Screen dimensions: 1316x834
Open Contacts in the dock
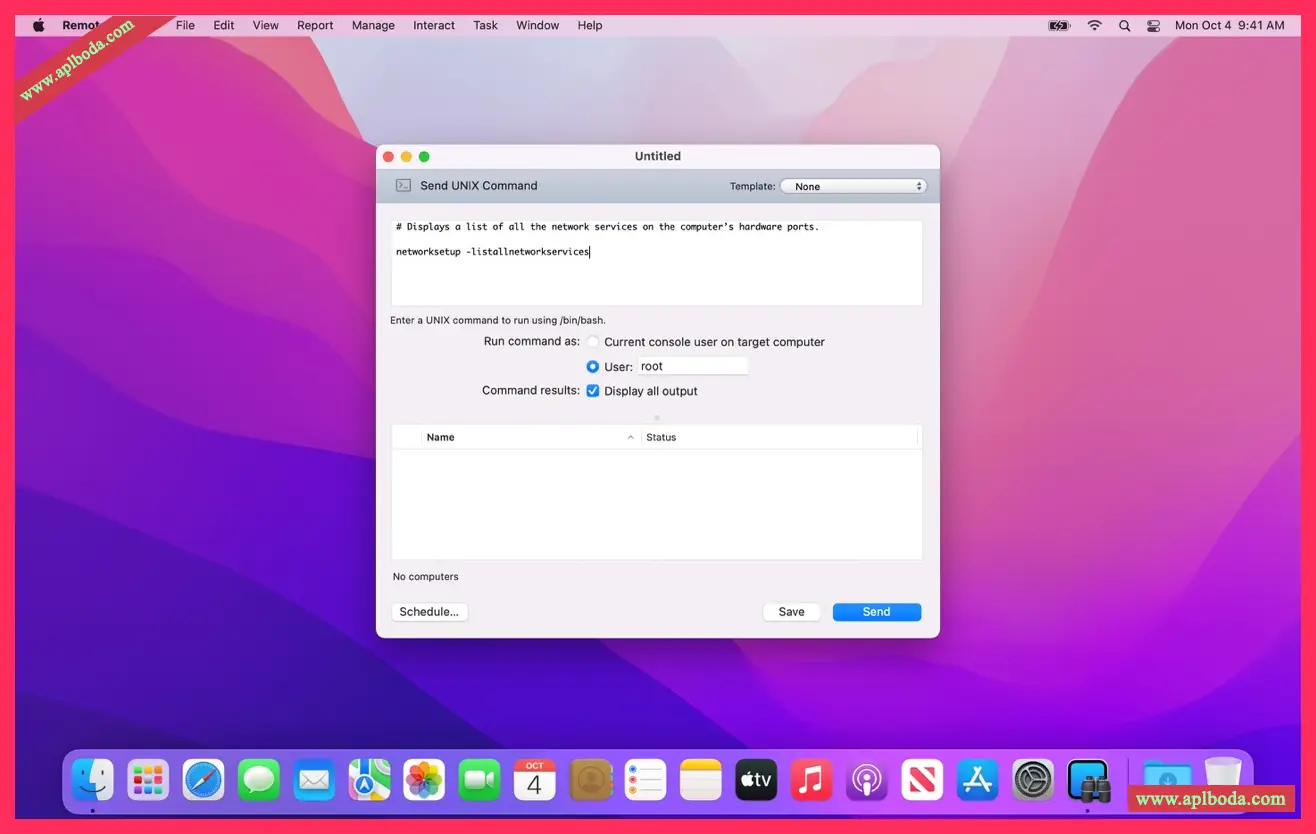click(x=590, y=779)
